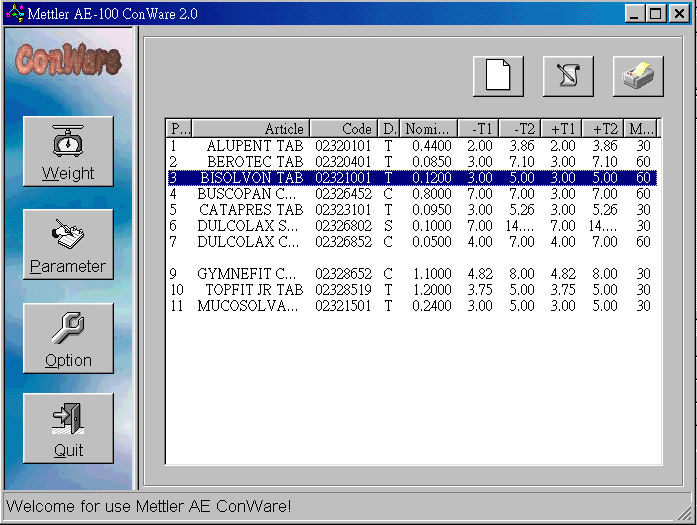Click code 02328652 cell
The image size is (697, 525).
(343, 274)
